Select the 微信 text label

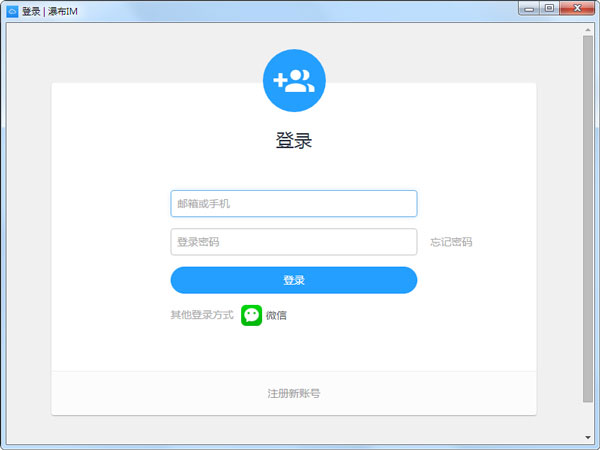pyautogui.click(x=276, y=315)
